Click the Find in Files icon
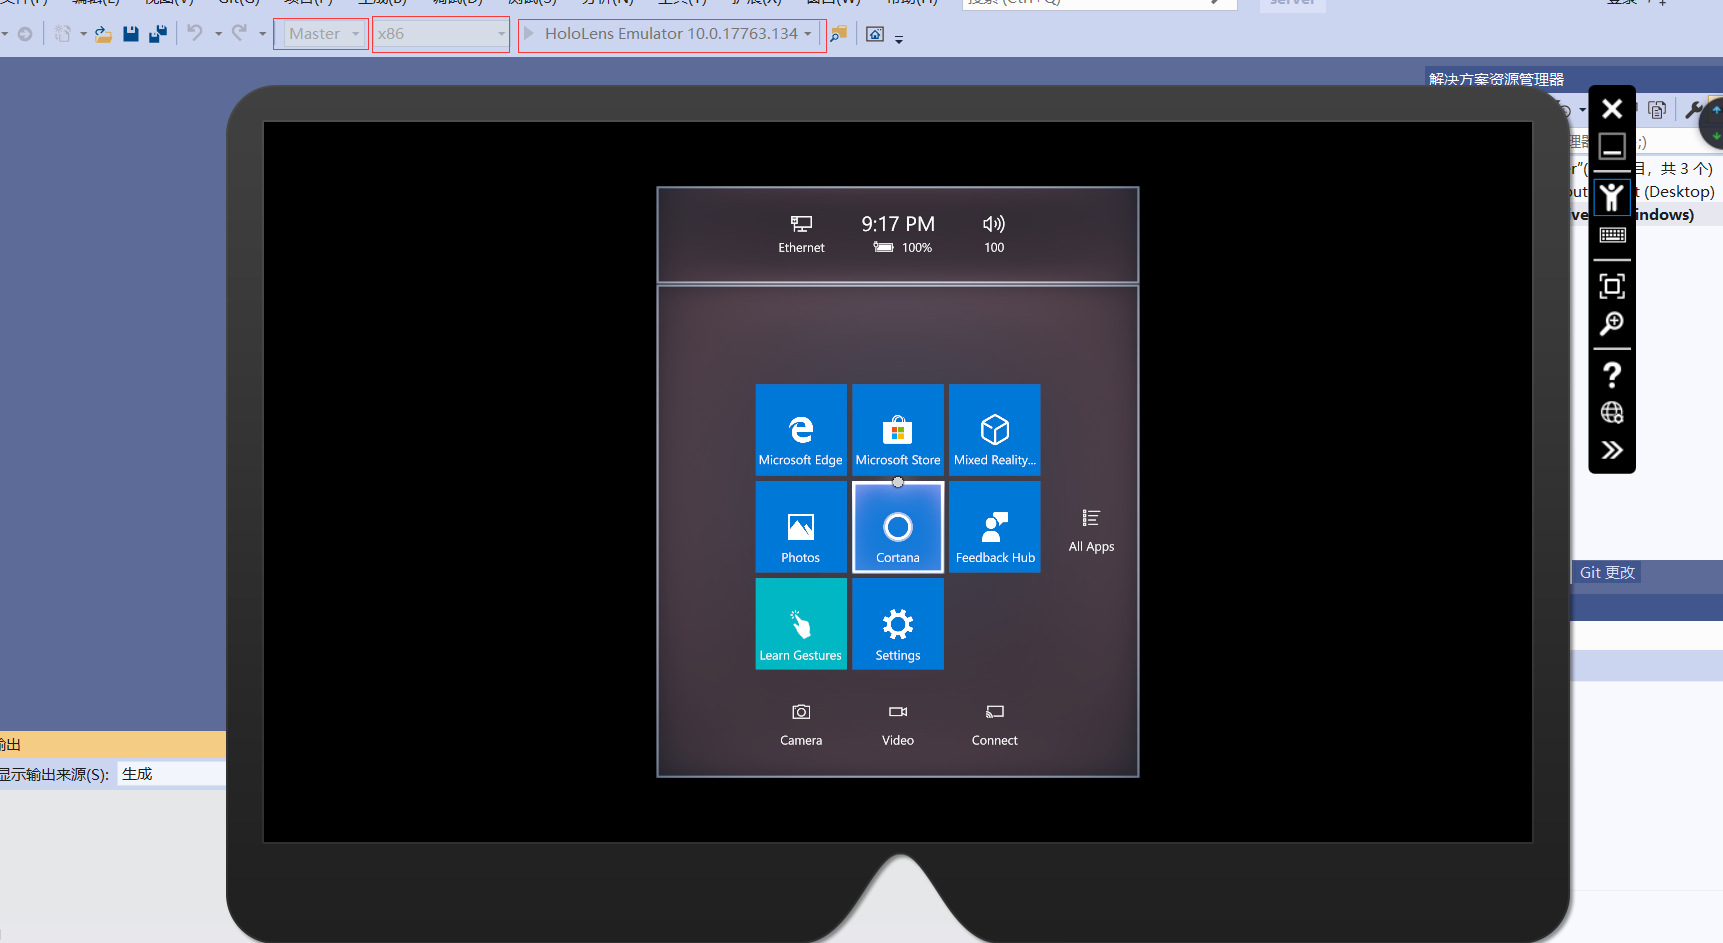The height and width of the screenshot is (943, 1723). [838, 34]
